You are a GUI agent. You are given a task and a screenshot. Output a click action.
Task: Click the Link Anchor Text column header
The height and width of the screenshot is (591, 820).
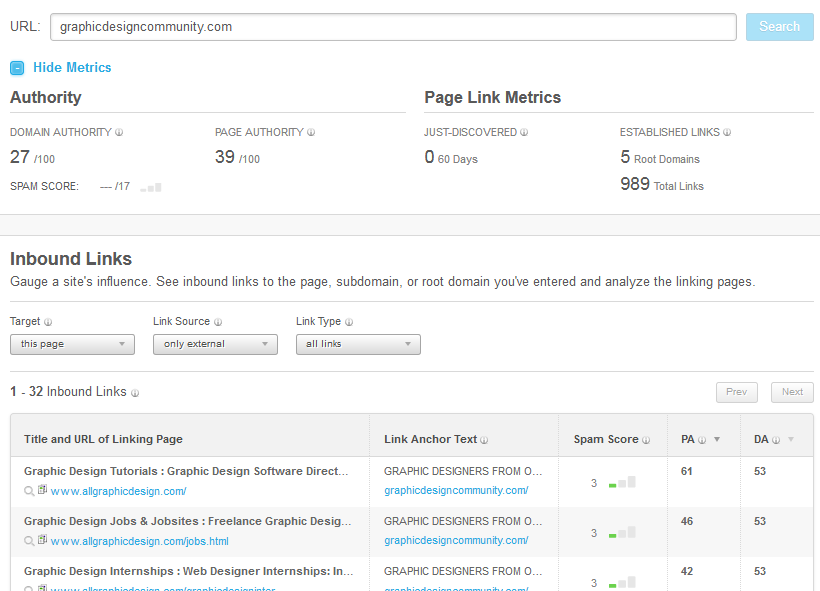[x=430, y=439]
